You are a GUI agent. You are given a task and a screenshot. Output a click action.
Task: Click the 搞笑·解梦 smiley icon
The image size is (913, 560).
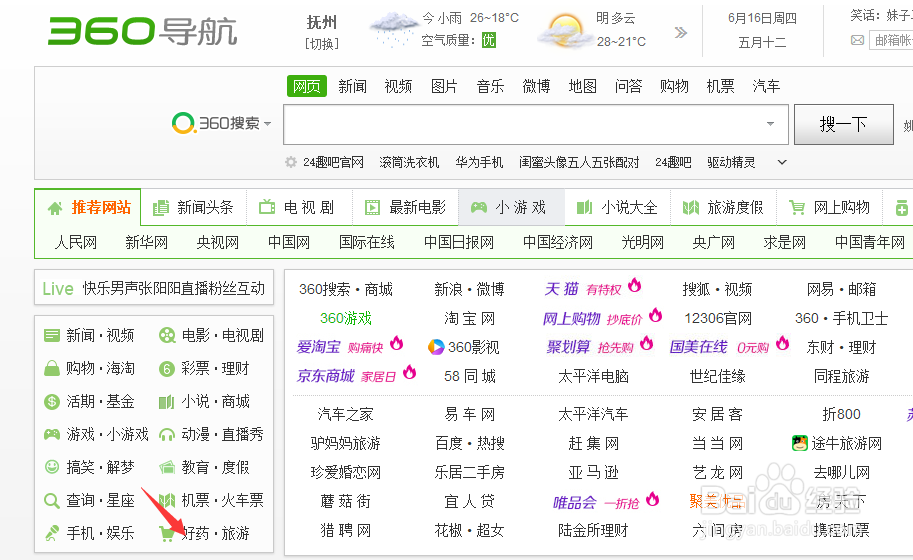coord(52,467)
